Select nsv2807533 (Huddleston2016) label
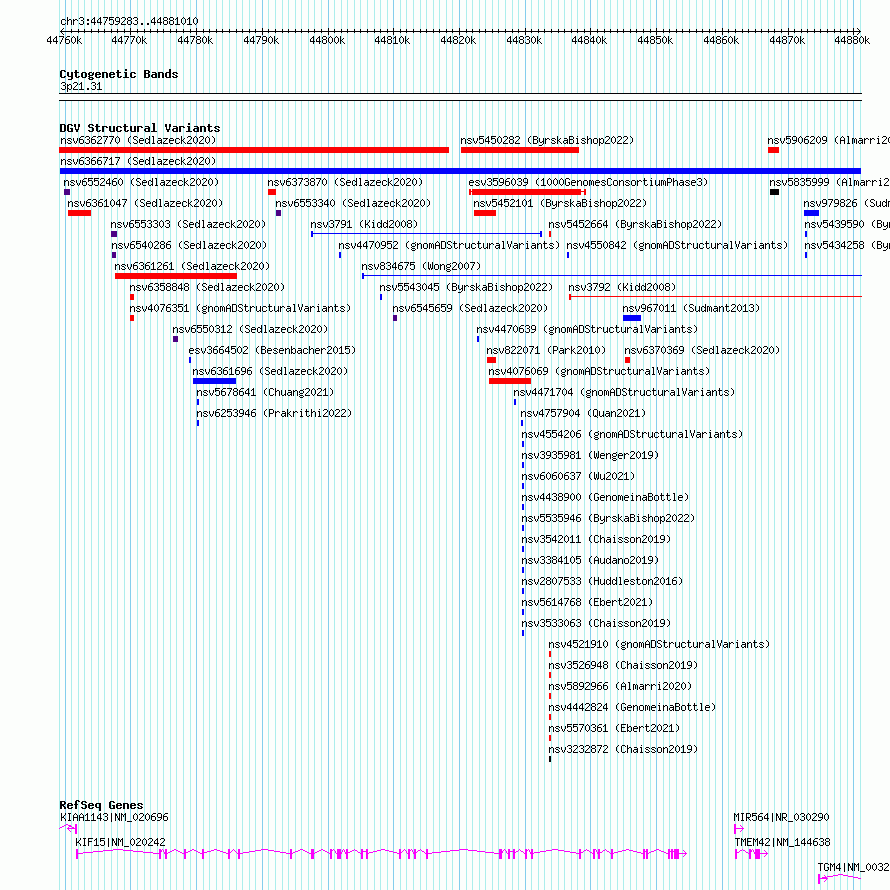Image resolution: width=890 pixels, height=890 pixels. (x=602, y=581)
